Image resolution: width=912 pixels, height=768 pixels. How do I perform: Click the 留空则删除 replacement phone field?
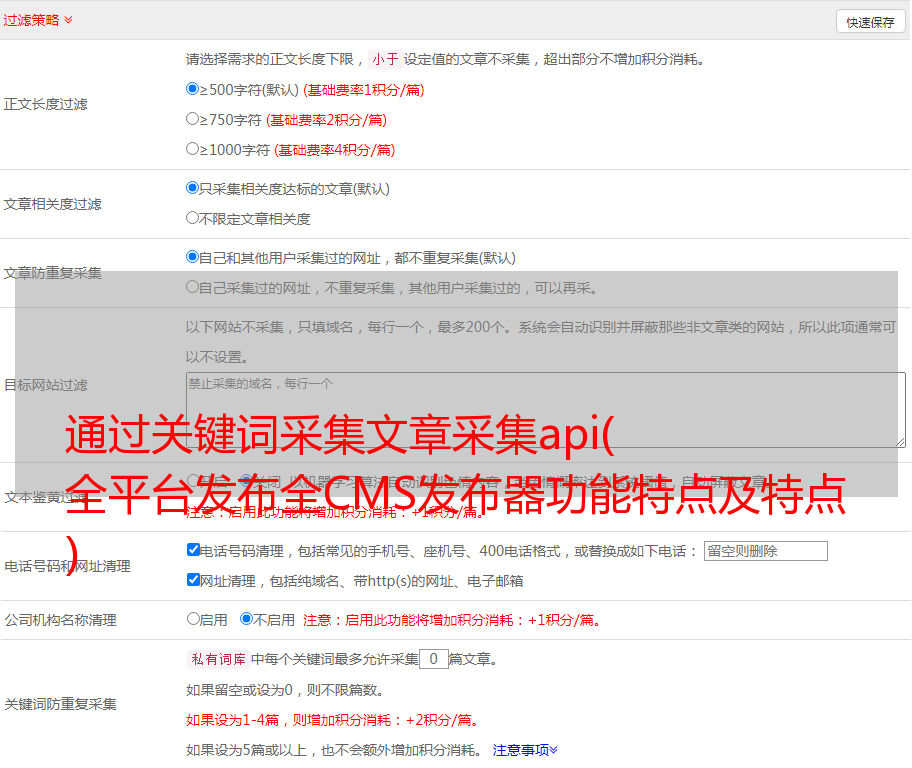coord(765,551)
